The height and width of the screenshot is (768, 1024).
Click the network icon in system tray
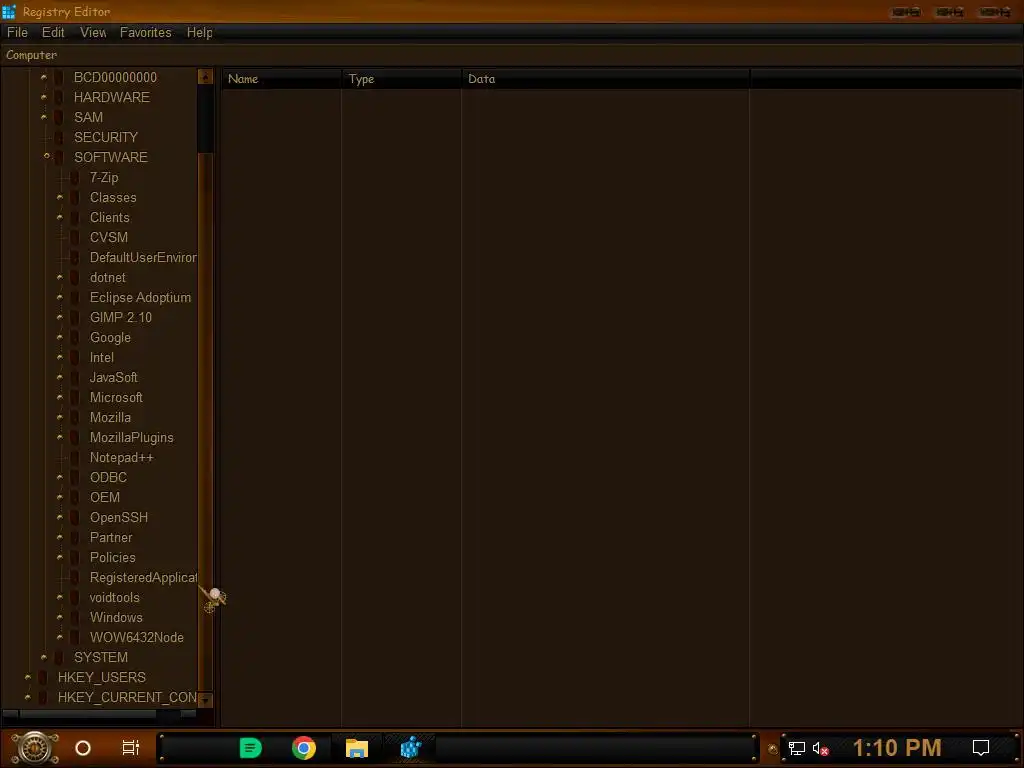(x=797, y=748)
